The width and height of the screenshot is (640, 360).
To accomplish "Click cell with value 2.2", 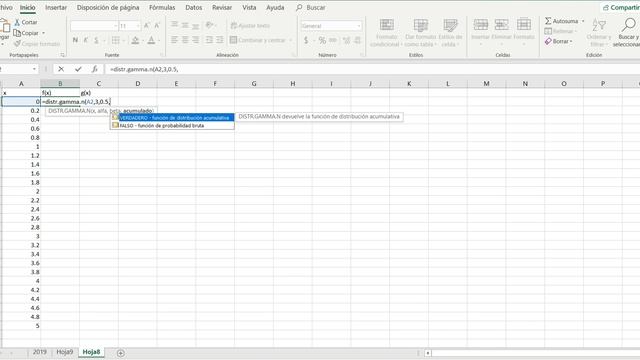I will click(x=21, y=200).
